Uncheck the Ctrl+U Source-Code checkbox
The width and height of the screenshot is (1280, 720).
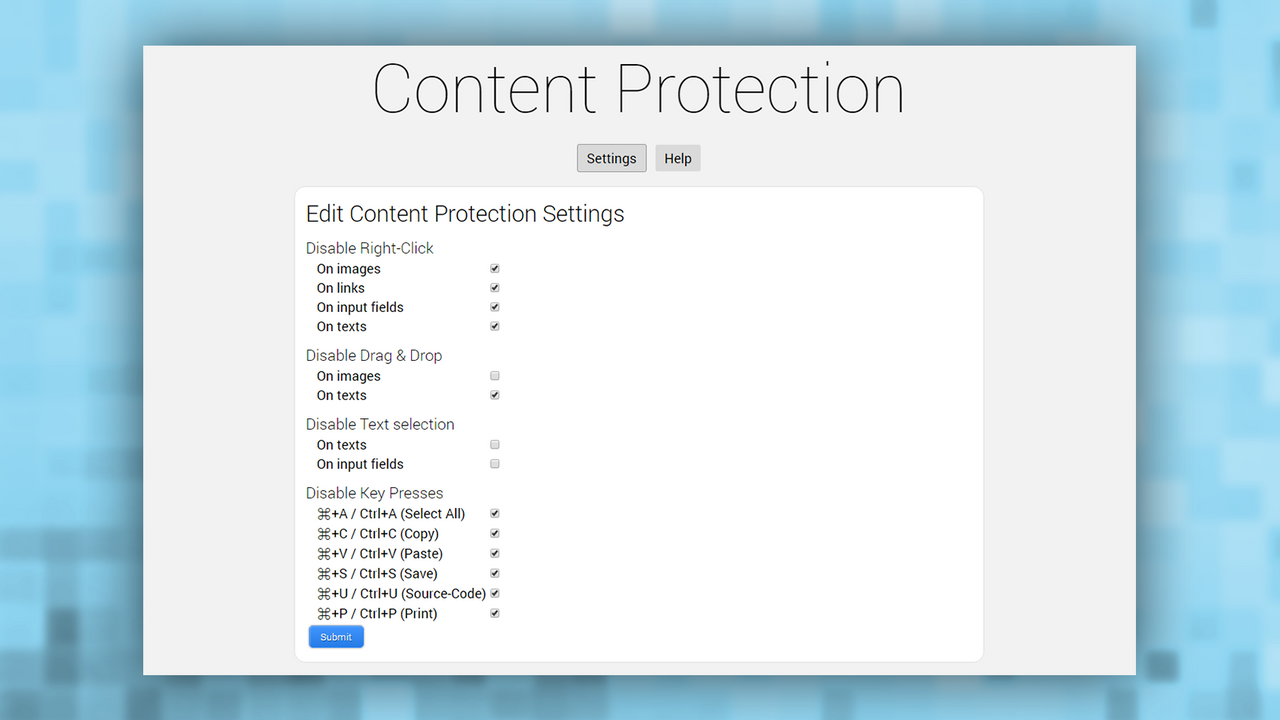pos(494,593)
